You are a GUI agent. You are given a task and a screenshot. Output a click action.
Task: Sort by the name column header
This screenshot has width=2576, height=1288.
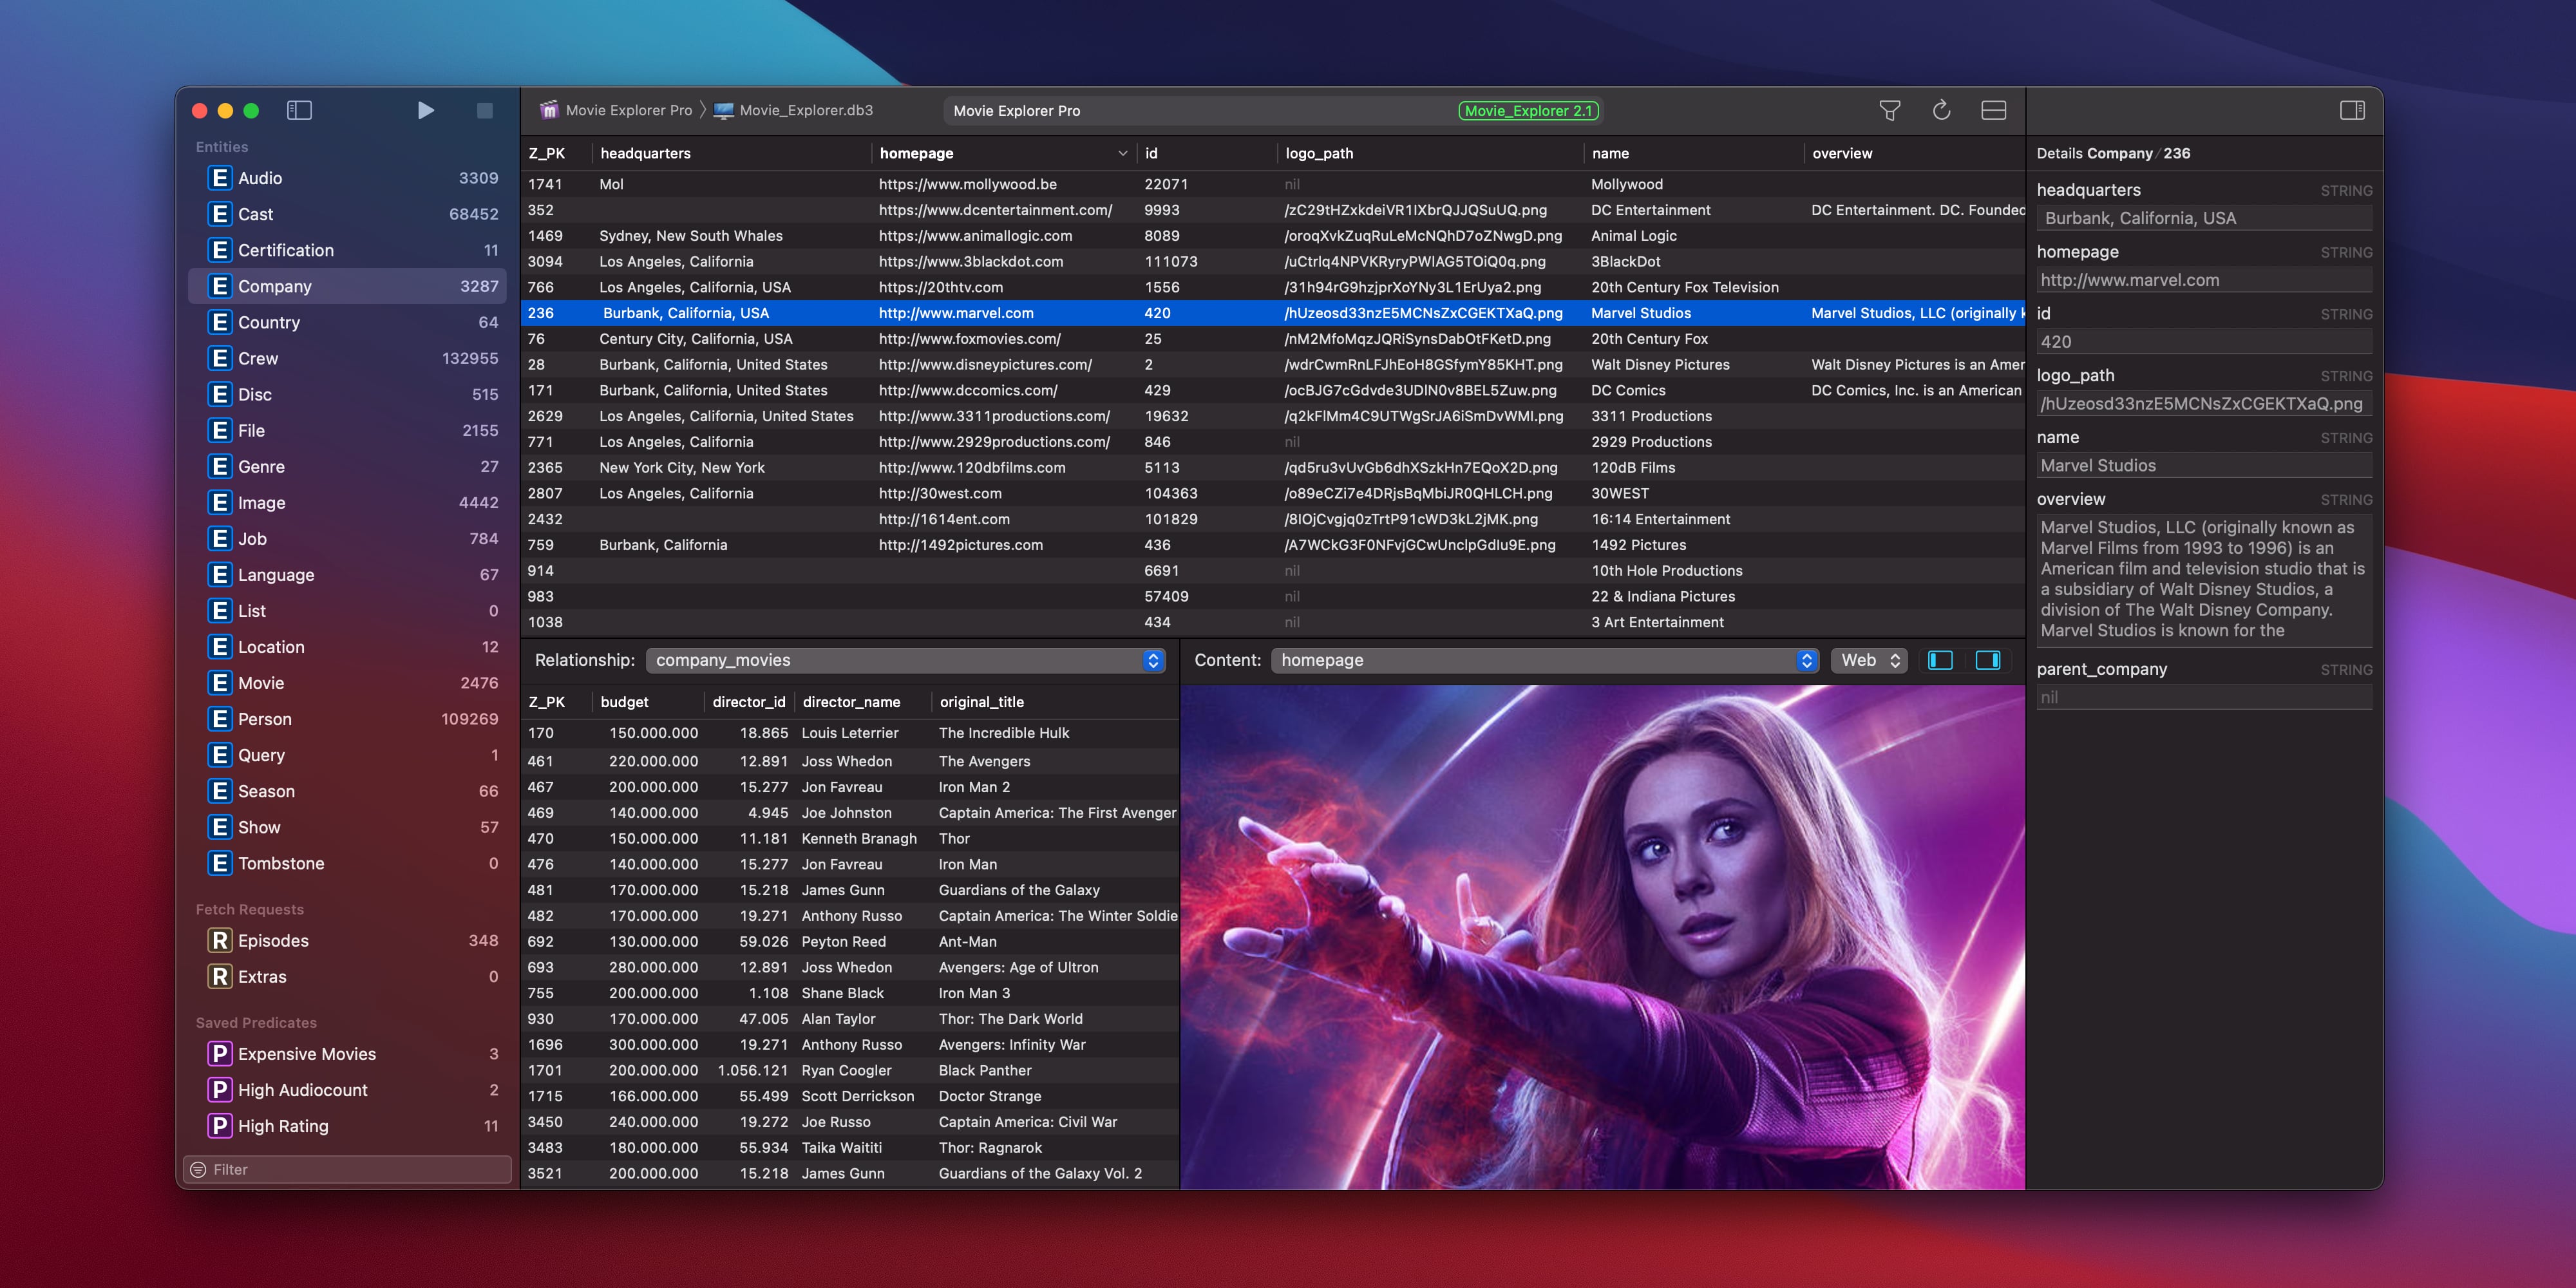tap(1694, 153)
